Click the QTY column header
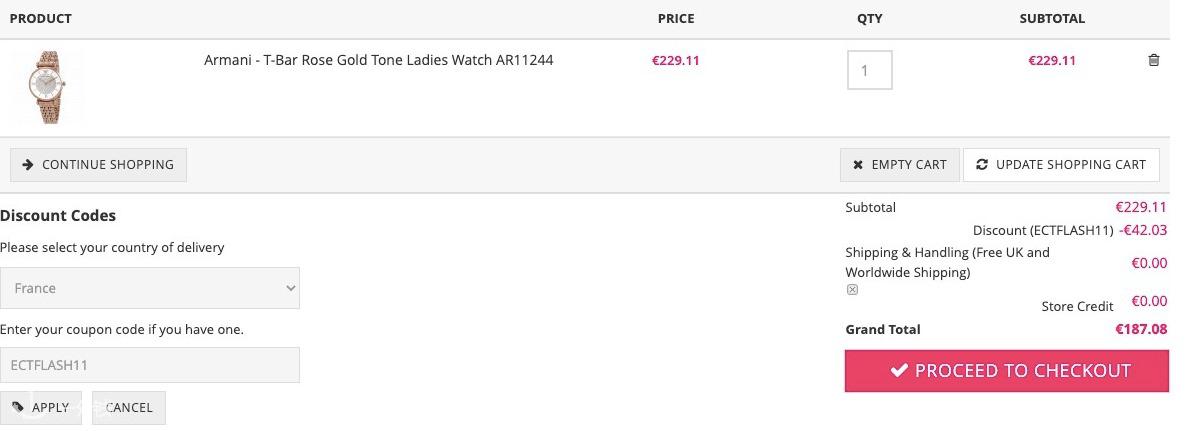1185x431 pixels. click(x=869, y=18)
